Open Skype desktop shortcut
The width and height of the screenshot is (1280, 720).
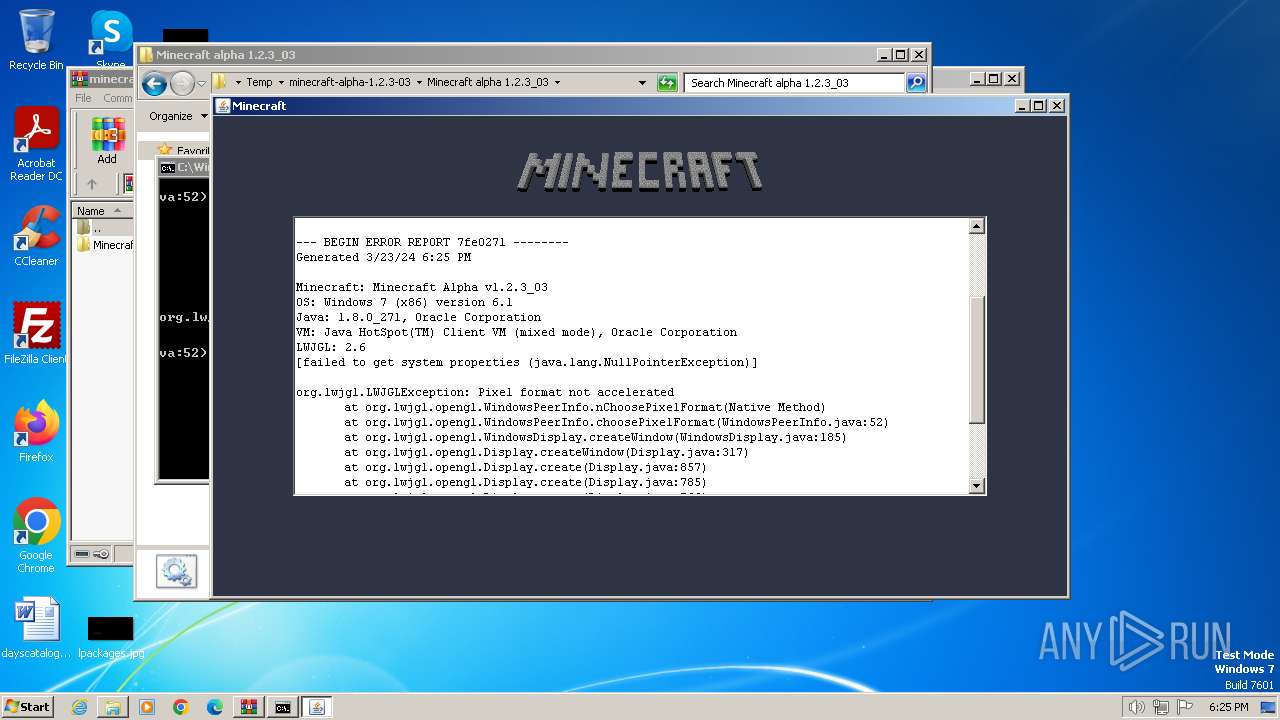point(111,38)
